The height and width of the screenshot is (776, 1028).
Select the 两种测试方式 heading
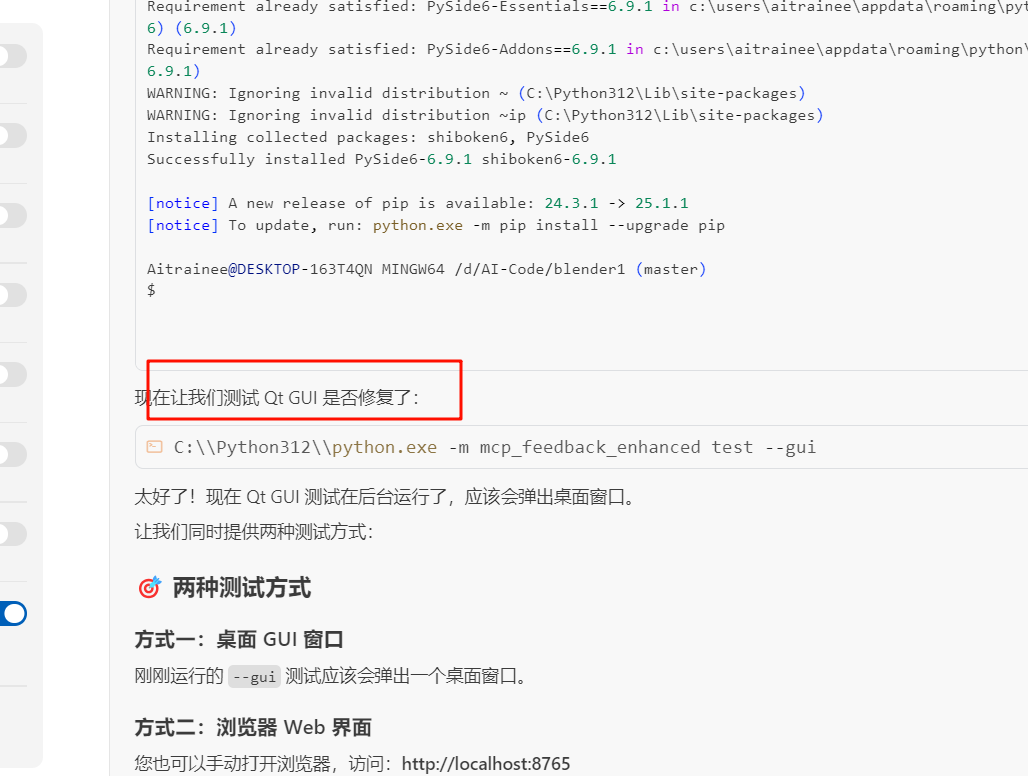tap(242, 588)
